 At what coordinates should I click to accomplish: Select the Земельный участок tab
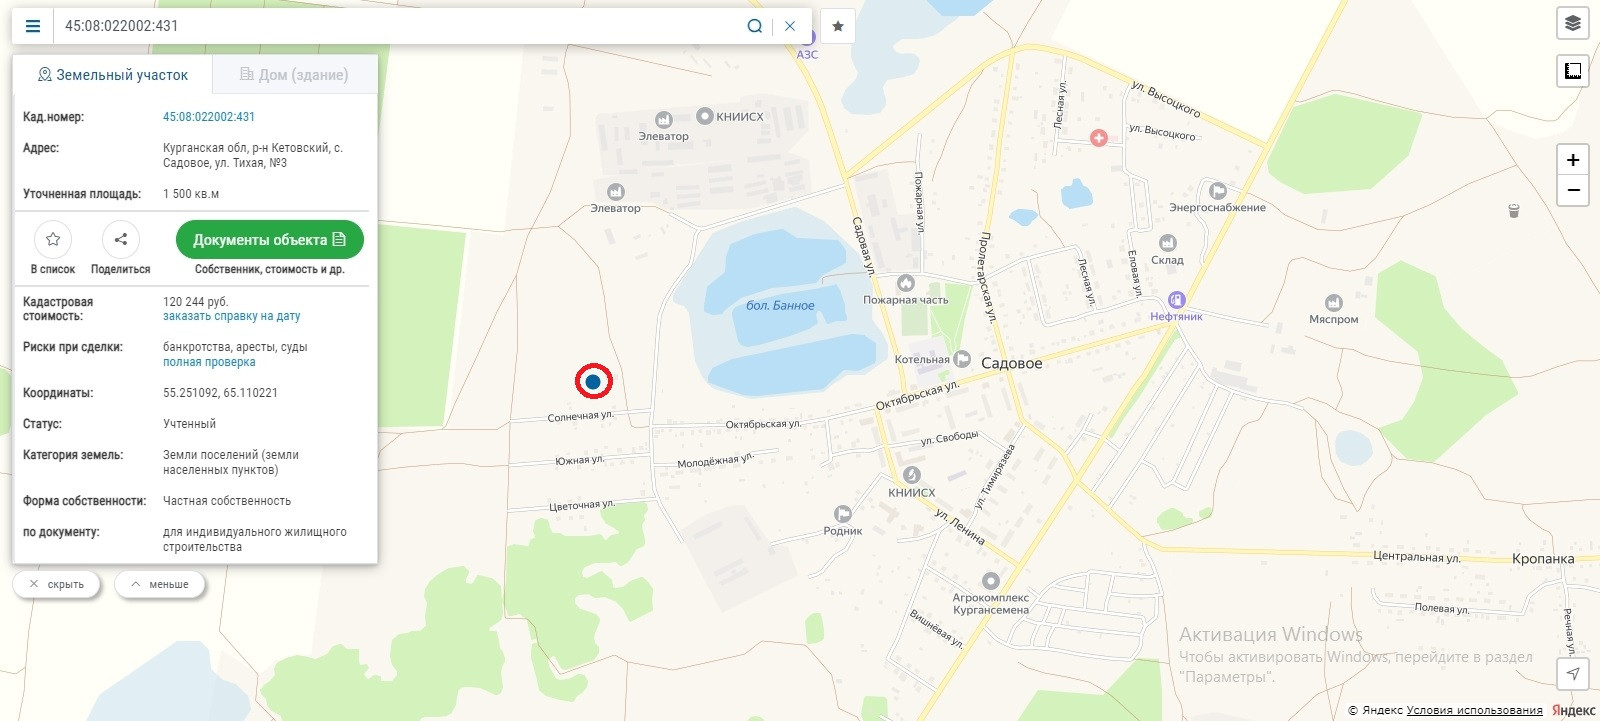pyautogui.click(x=112, y=75)
